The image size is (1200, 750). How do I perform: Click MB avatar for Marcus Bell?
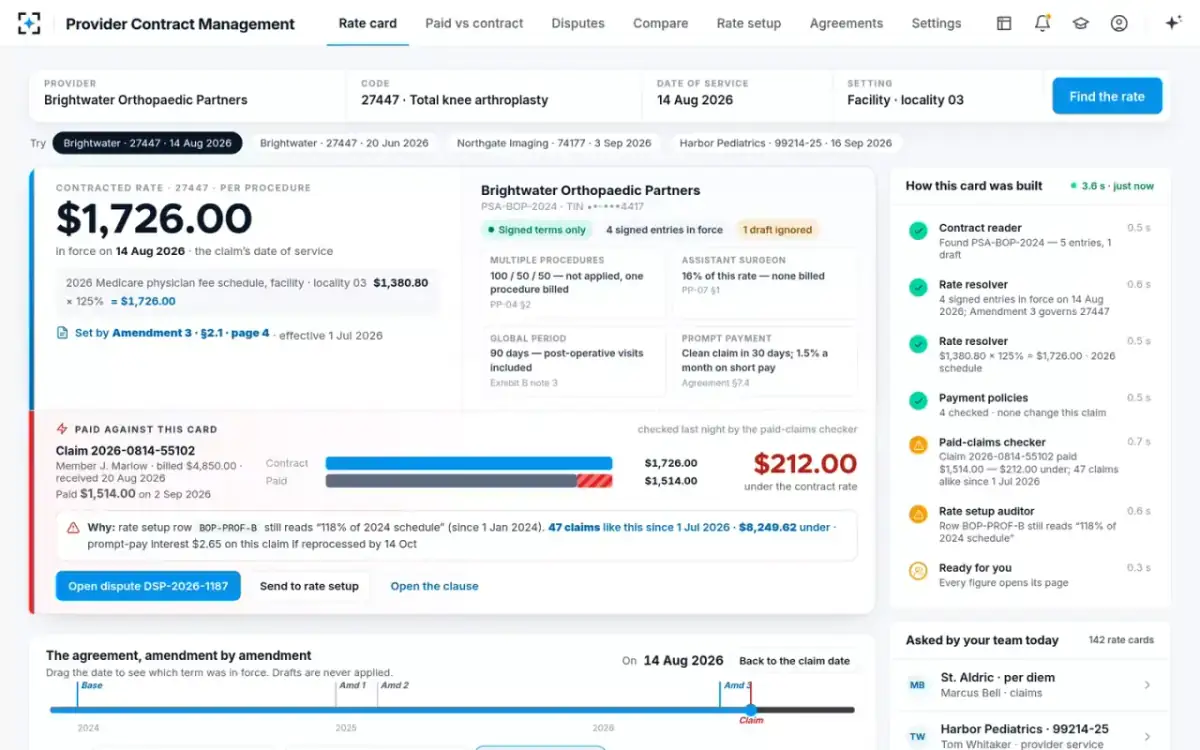917,685
